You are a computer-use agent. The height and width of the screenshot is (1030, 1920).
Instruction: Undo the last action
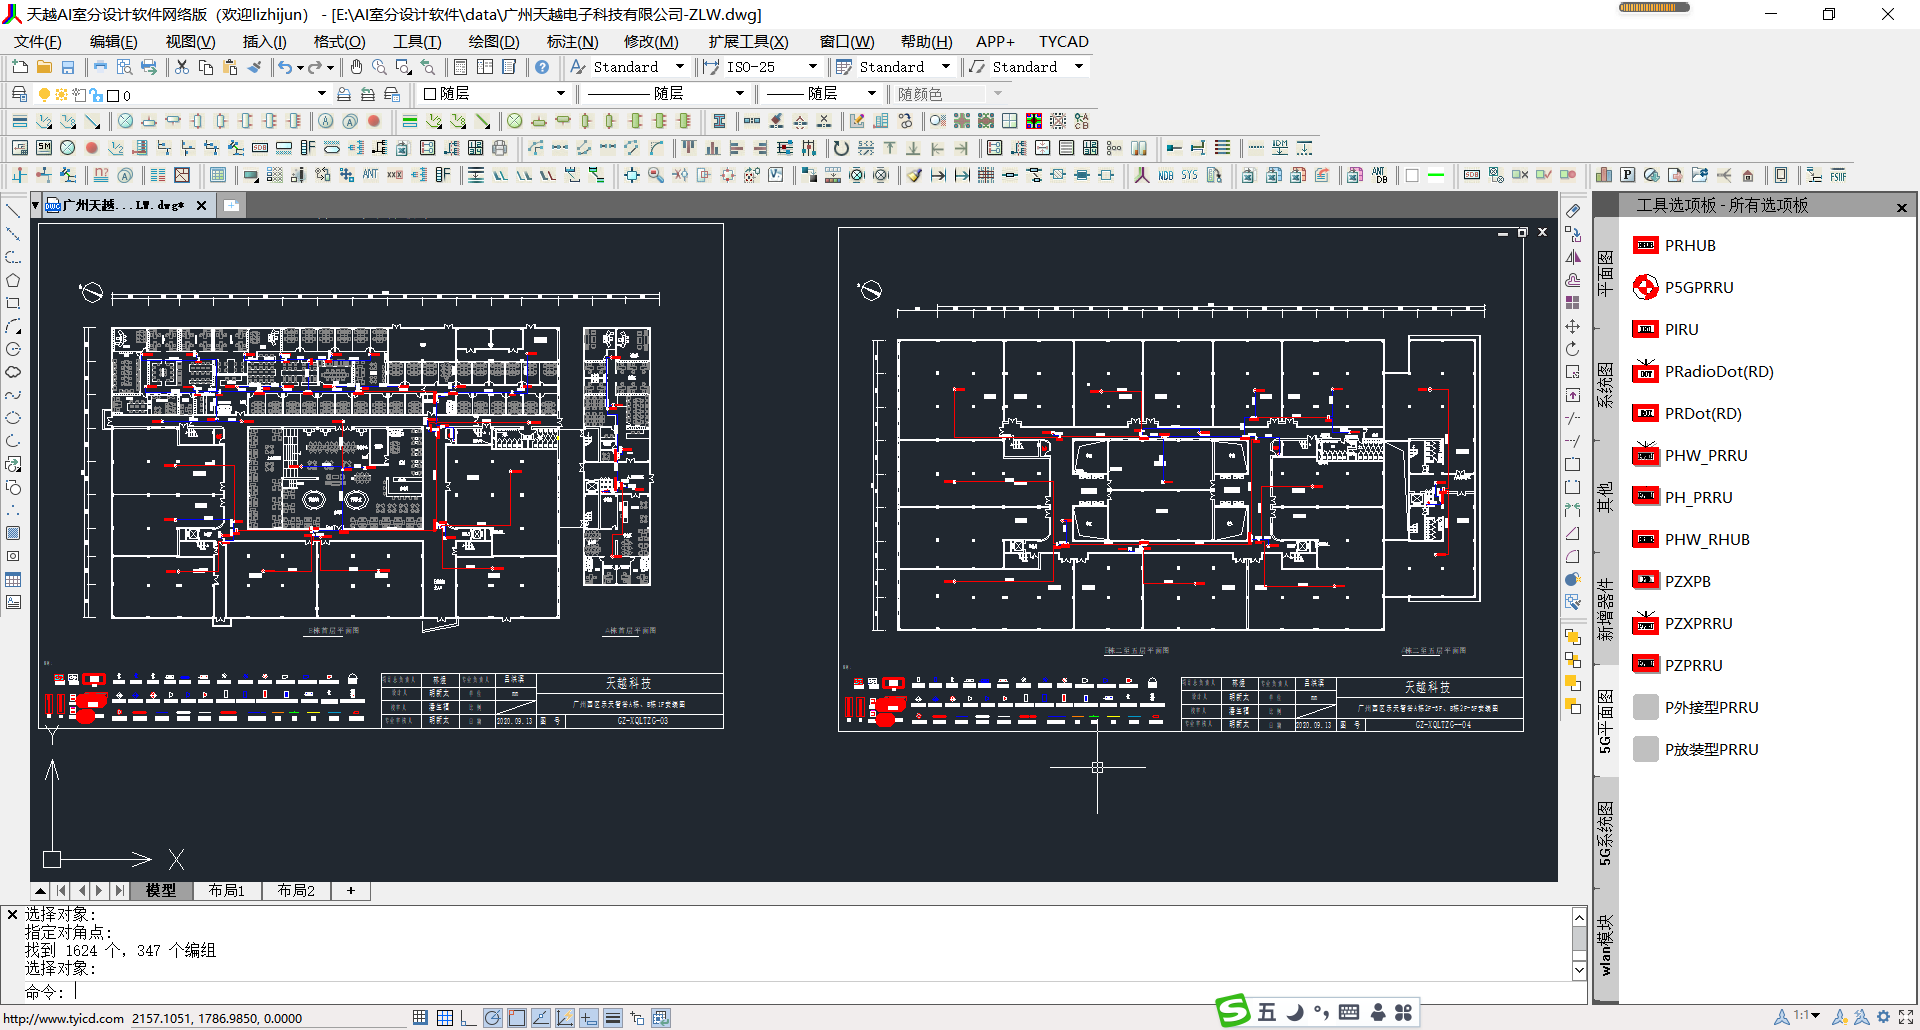tap(286, 67)
